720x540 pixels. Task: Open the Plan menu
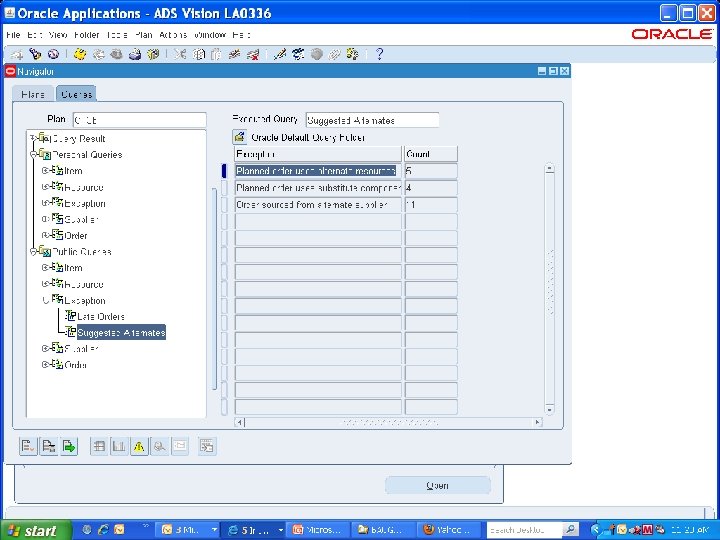[x=144, y=35]
